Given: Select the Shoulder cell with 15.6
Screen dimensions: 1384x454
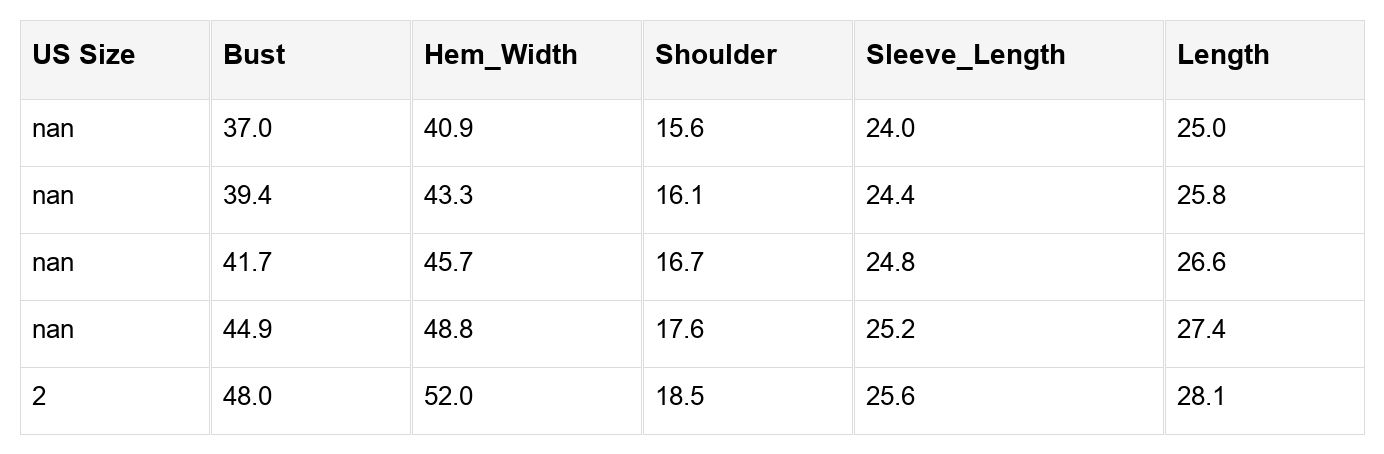Looking at the screenshot, I should [679, 129].
